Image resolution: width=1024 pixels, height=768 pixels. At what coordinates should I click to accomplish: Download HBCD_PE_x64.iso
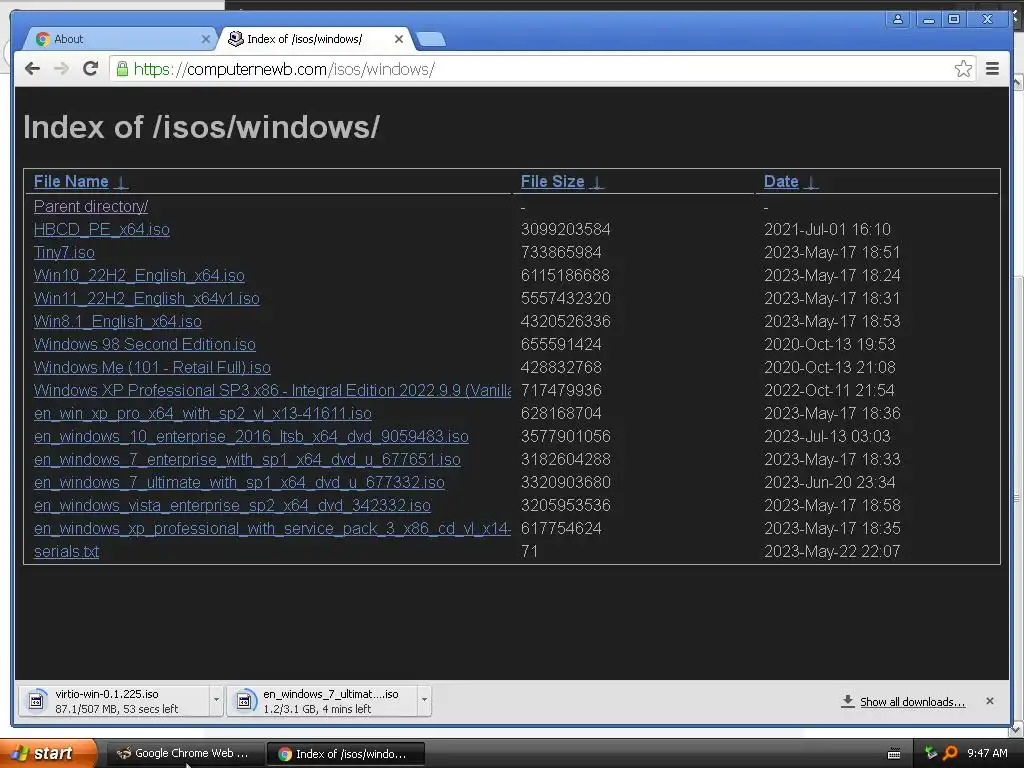[x=102, y=229]
